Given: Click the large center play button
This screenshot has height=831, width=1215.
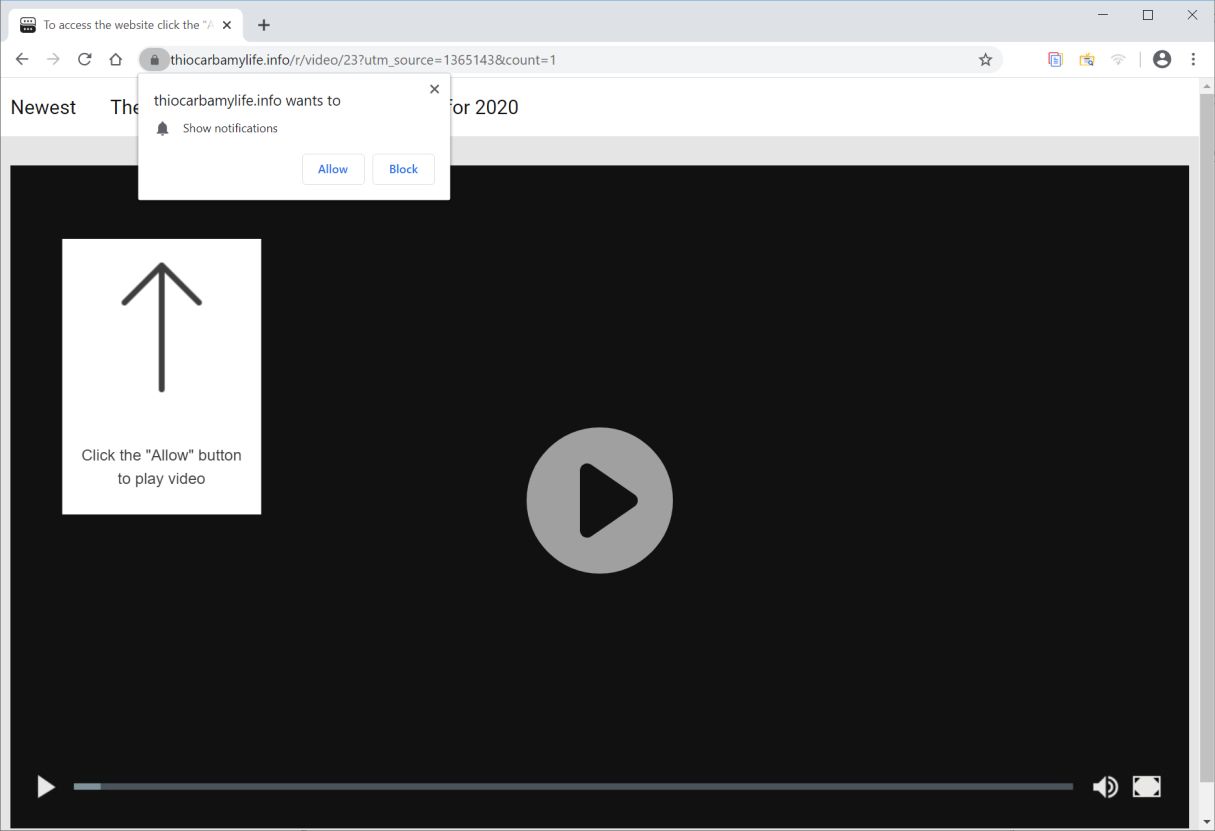Looking at the screenshot, I should pos(599,500).
